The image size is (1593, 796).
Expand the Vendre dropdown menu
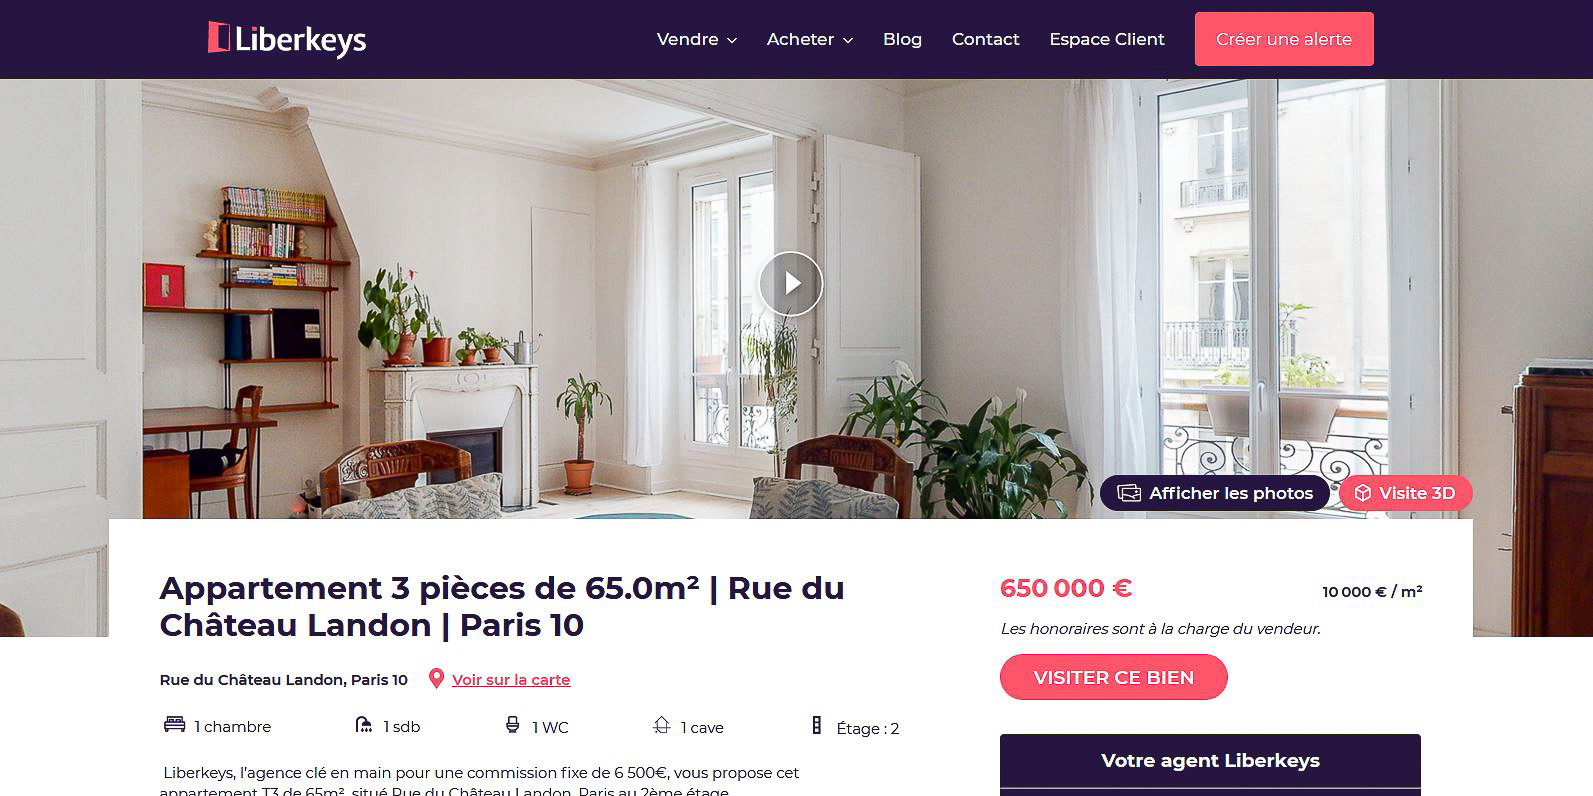pos(697,39)
